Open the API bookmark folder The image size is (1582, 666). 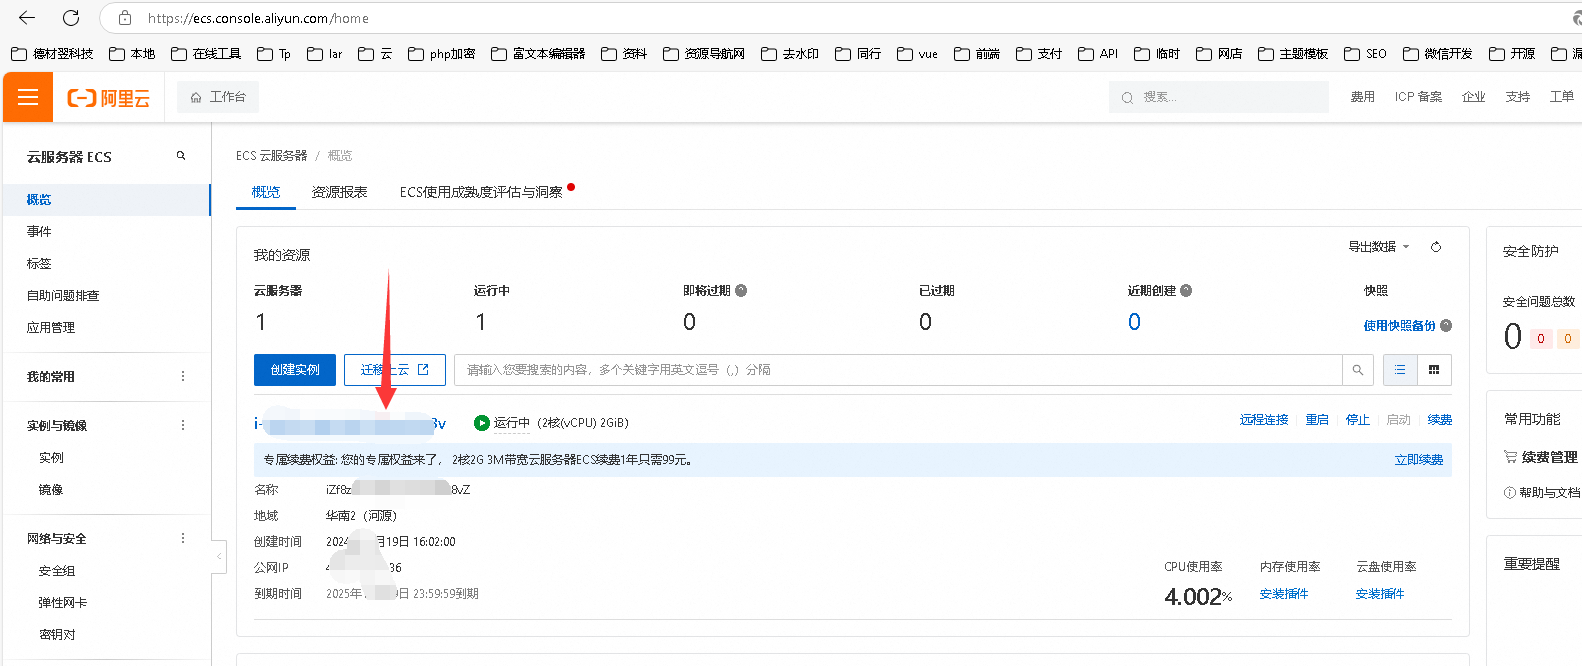click(x=1098, y=54)
